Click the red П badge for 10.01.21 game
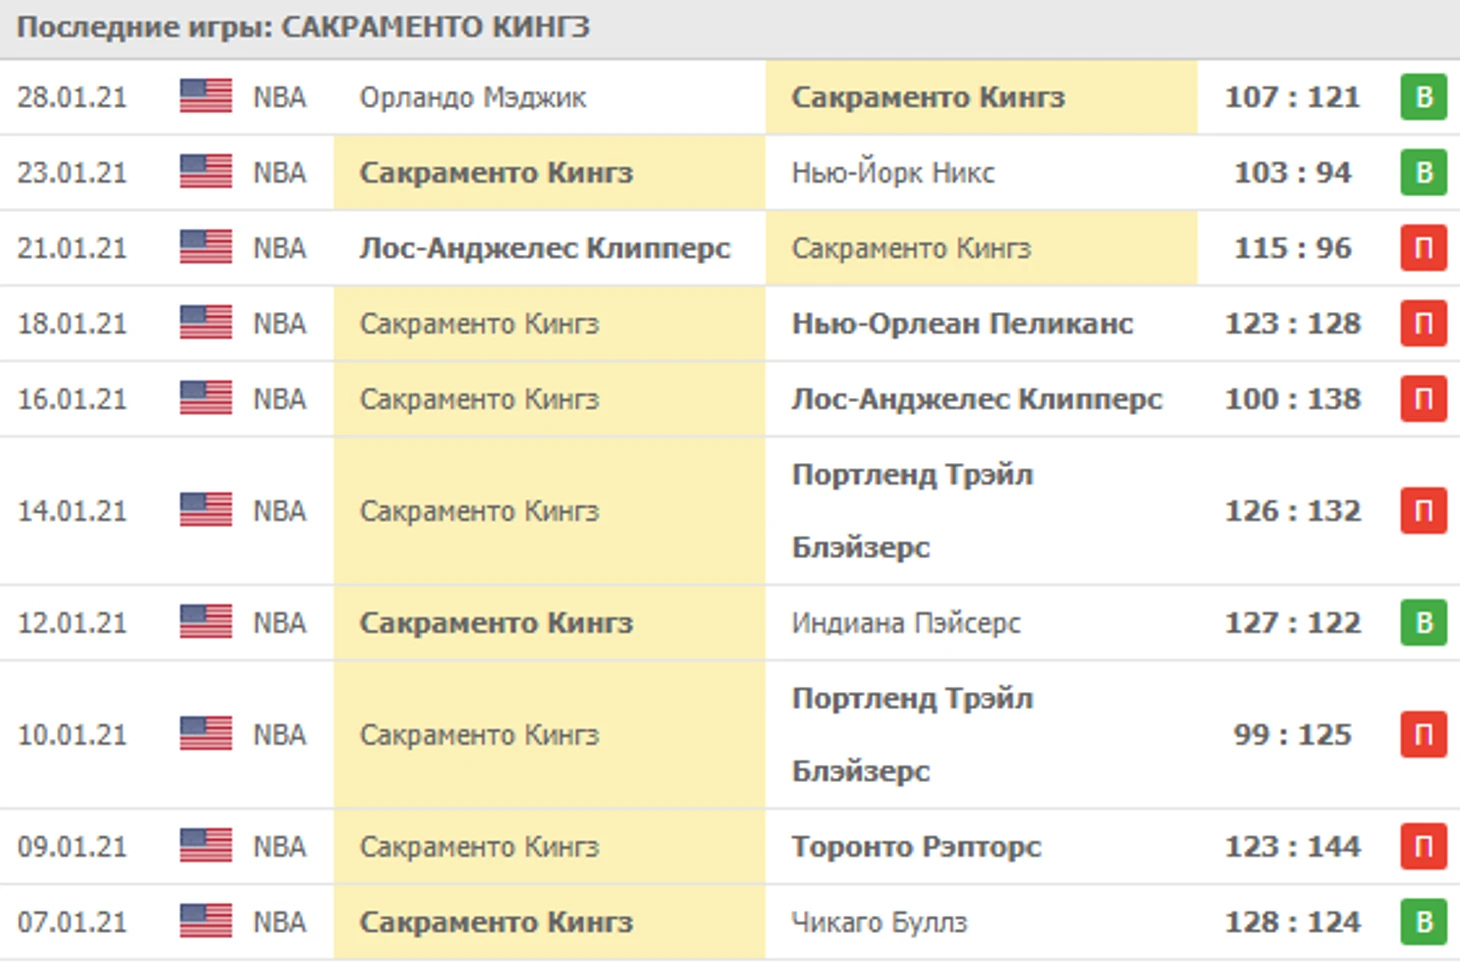 1423,734
